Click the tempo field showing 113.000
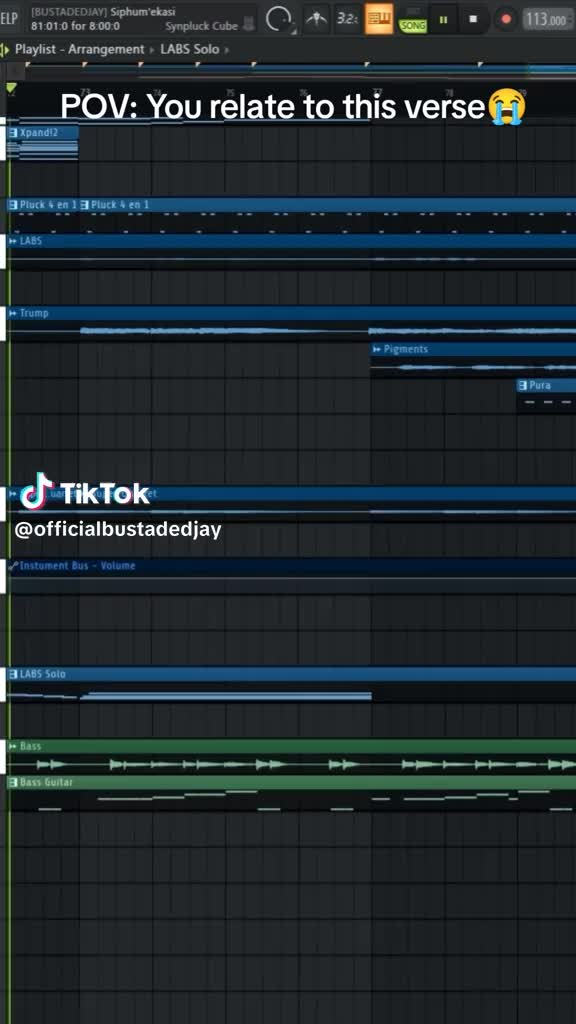 547,20
